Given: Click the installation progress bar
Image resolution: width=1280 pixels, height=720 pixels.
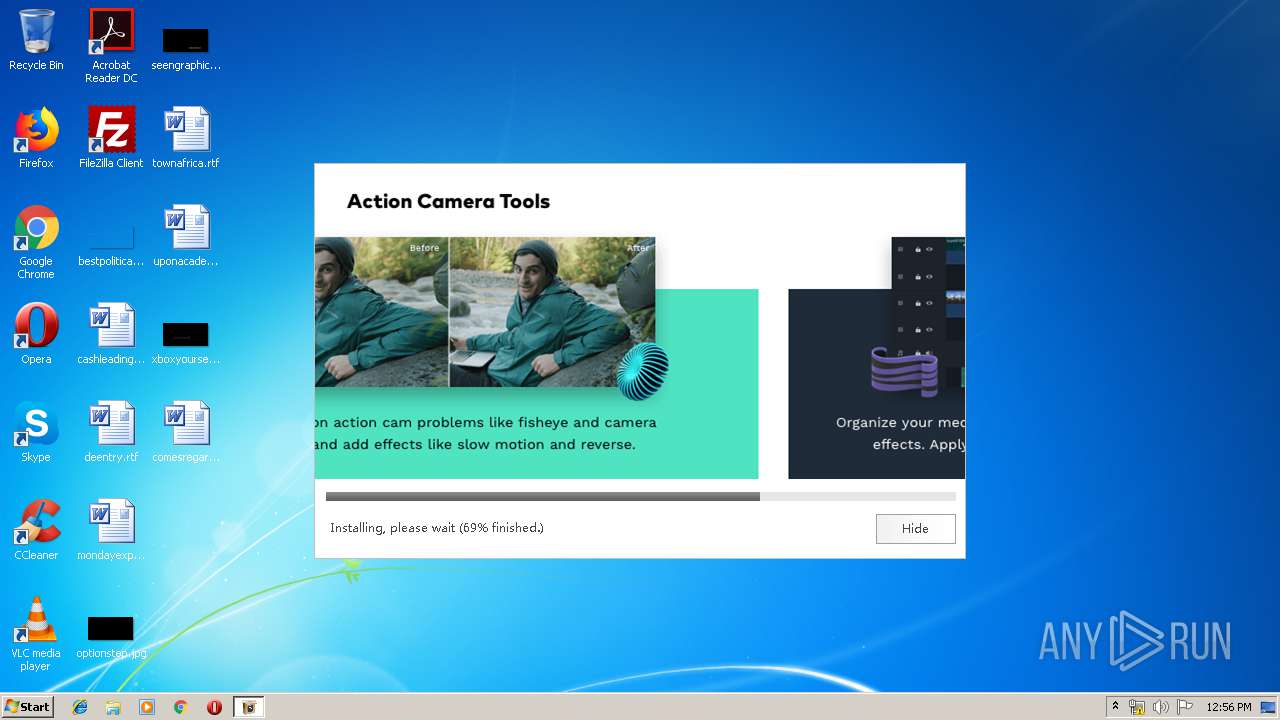Looking at the screenshot, I should coord(640,496).
